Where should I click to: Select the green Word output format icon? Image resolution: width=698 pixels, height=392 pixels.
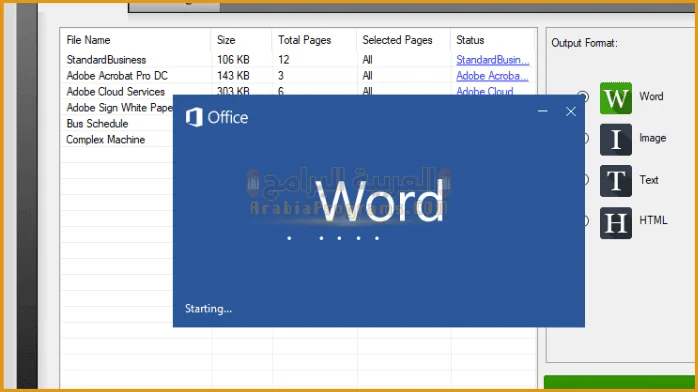tap(616, 98)
